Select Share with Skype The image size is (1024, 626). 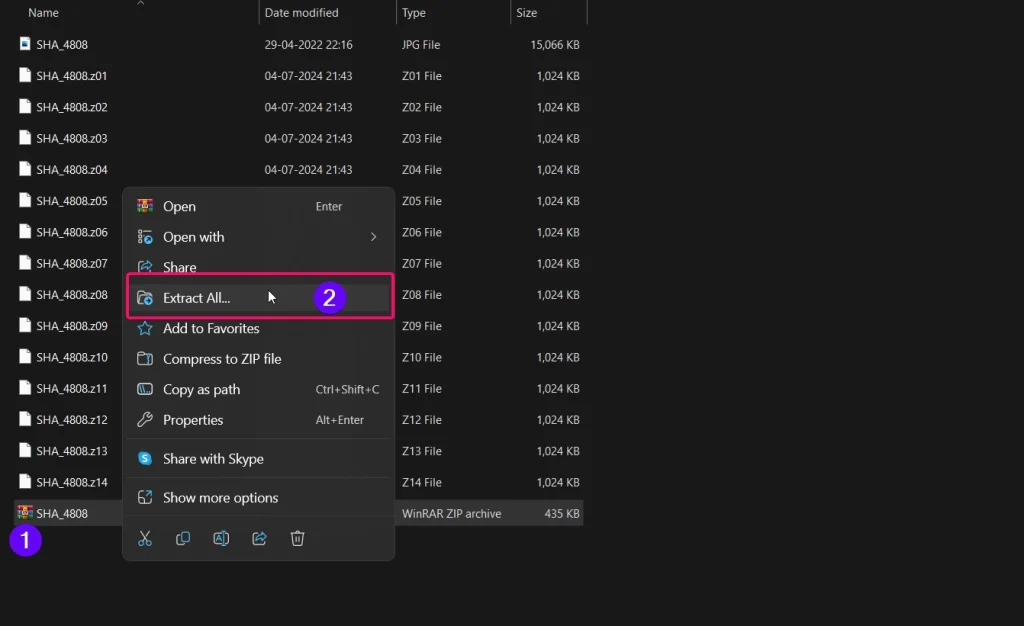point(259,459)
